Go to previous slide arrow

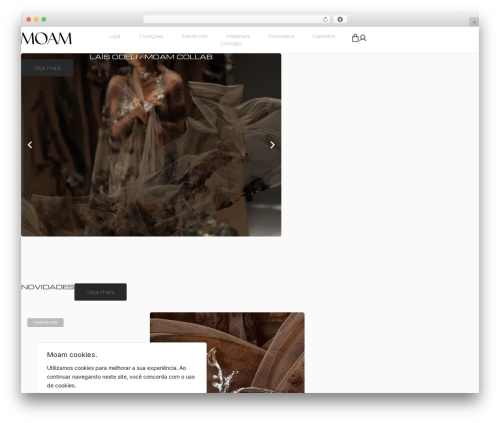[30, 145]
